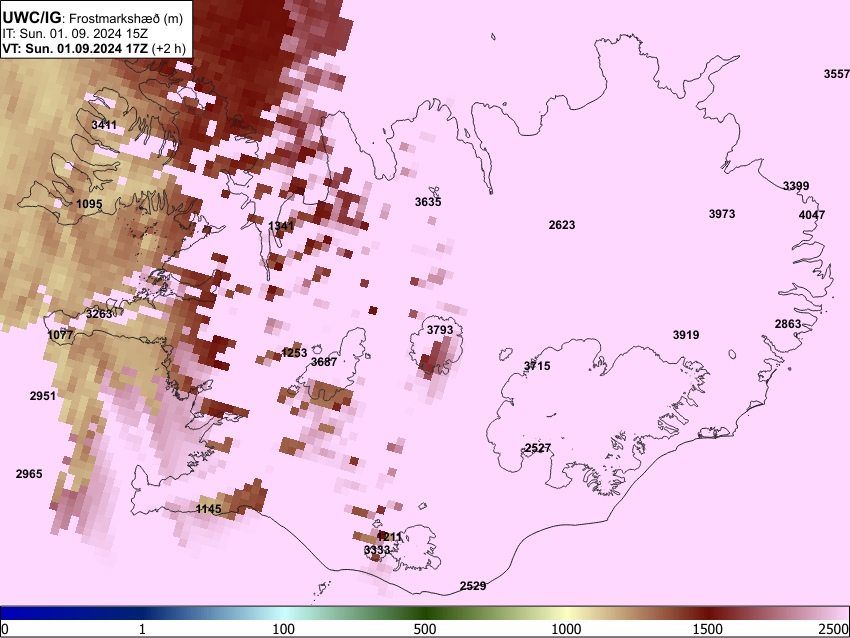Click the map value 2951

pyautogui.click(x=43, y=396)
